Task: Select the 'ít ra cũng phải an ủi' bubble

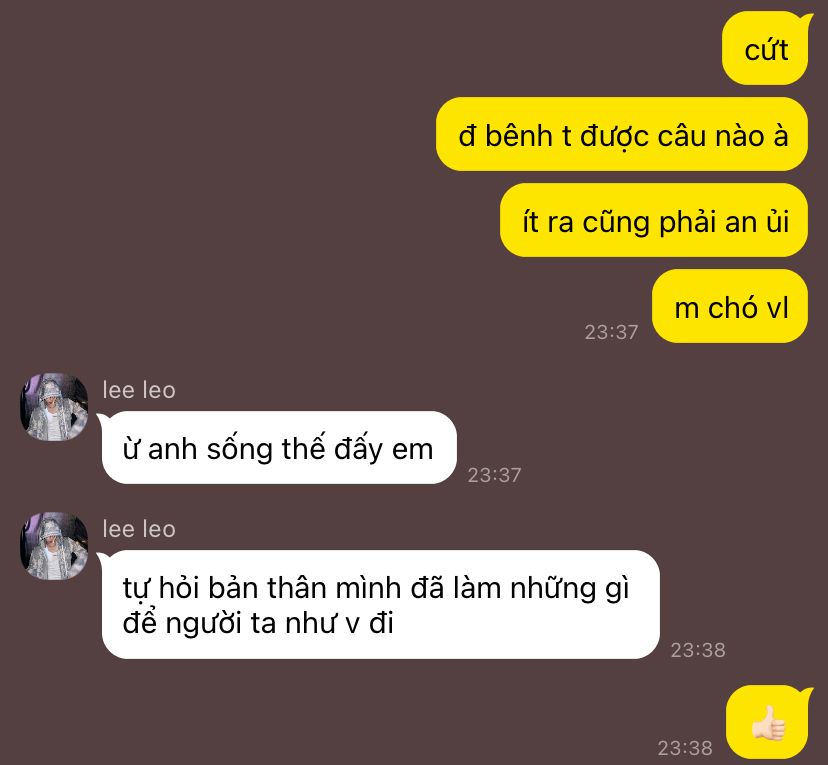Action: point(654,220)
